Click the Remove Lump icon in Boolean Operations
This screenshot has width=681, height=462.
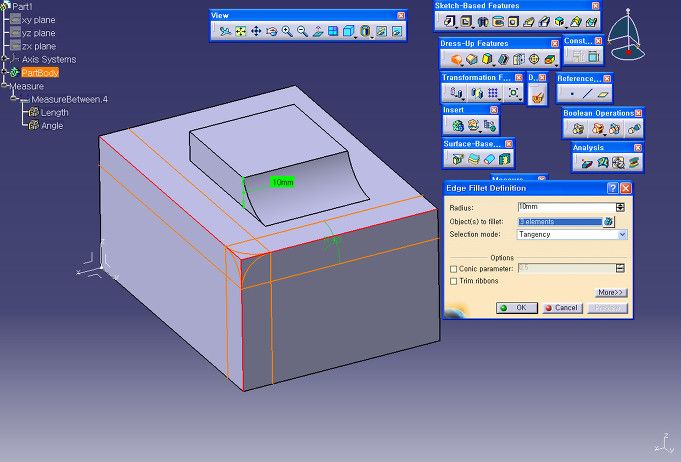point(634,129)
